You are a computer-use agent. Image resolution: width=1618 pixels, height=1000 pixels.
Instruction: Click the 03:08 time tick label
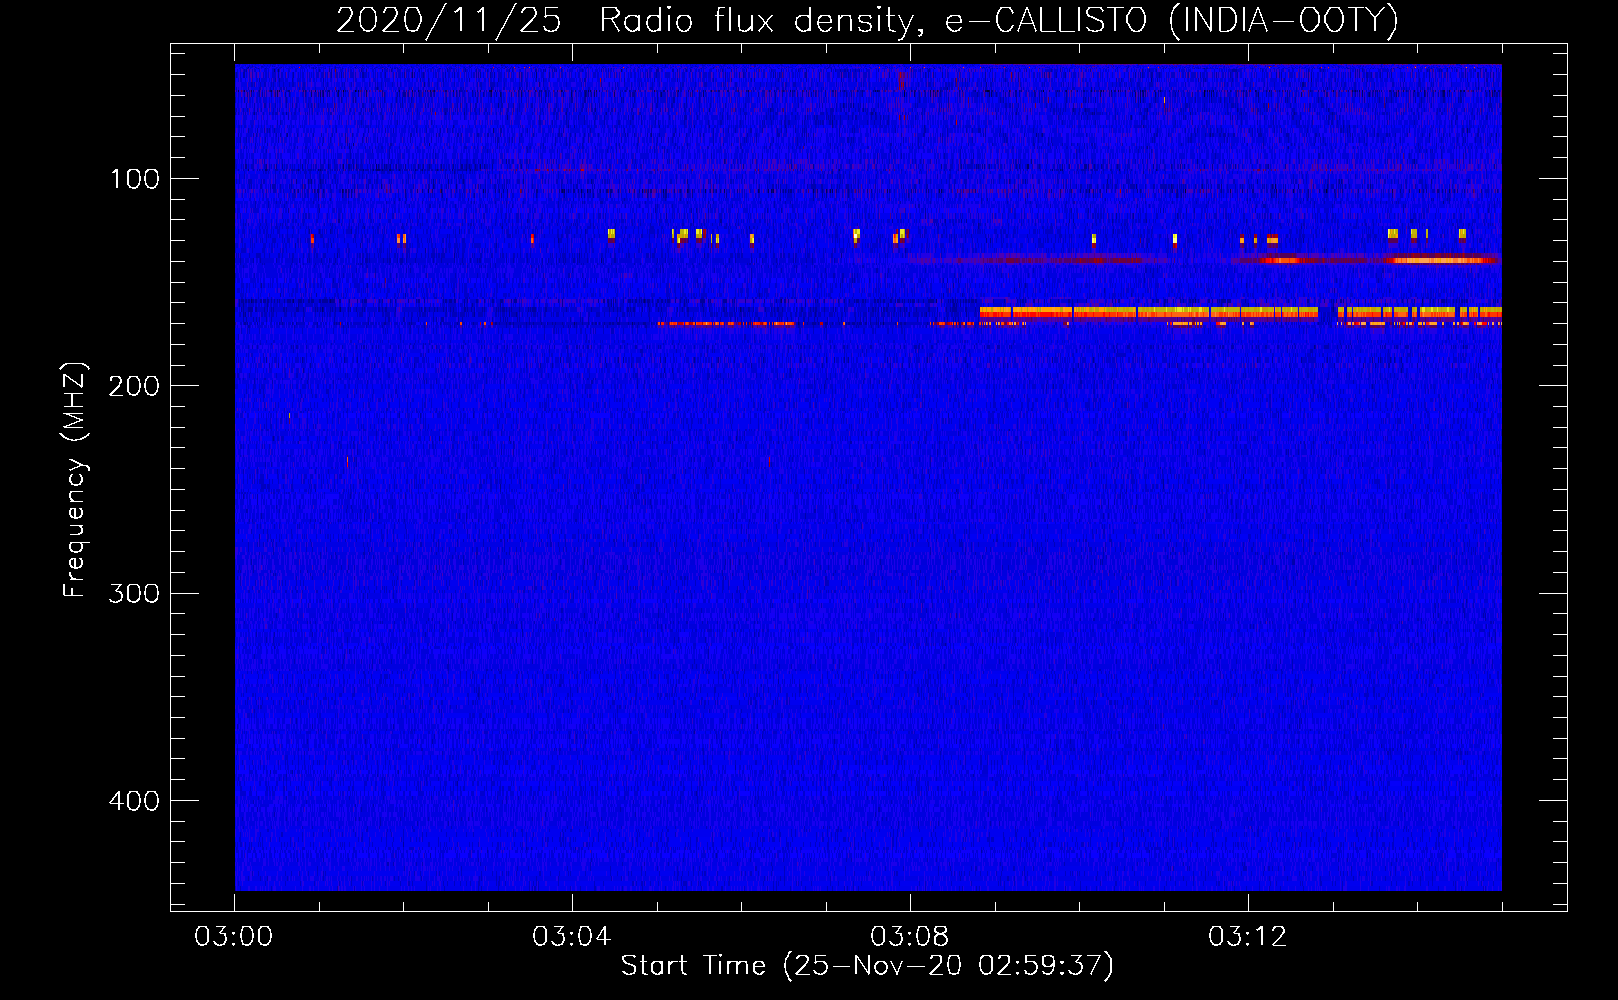(909, 937)
